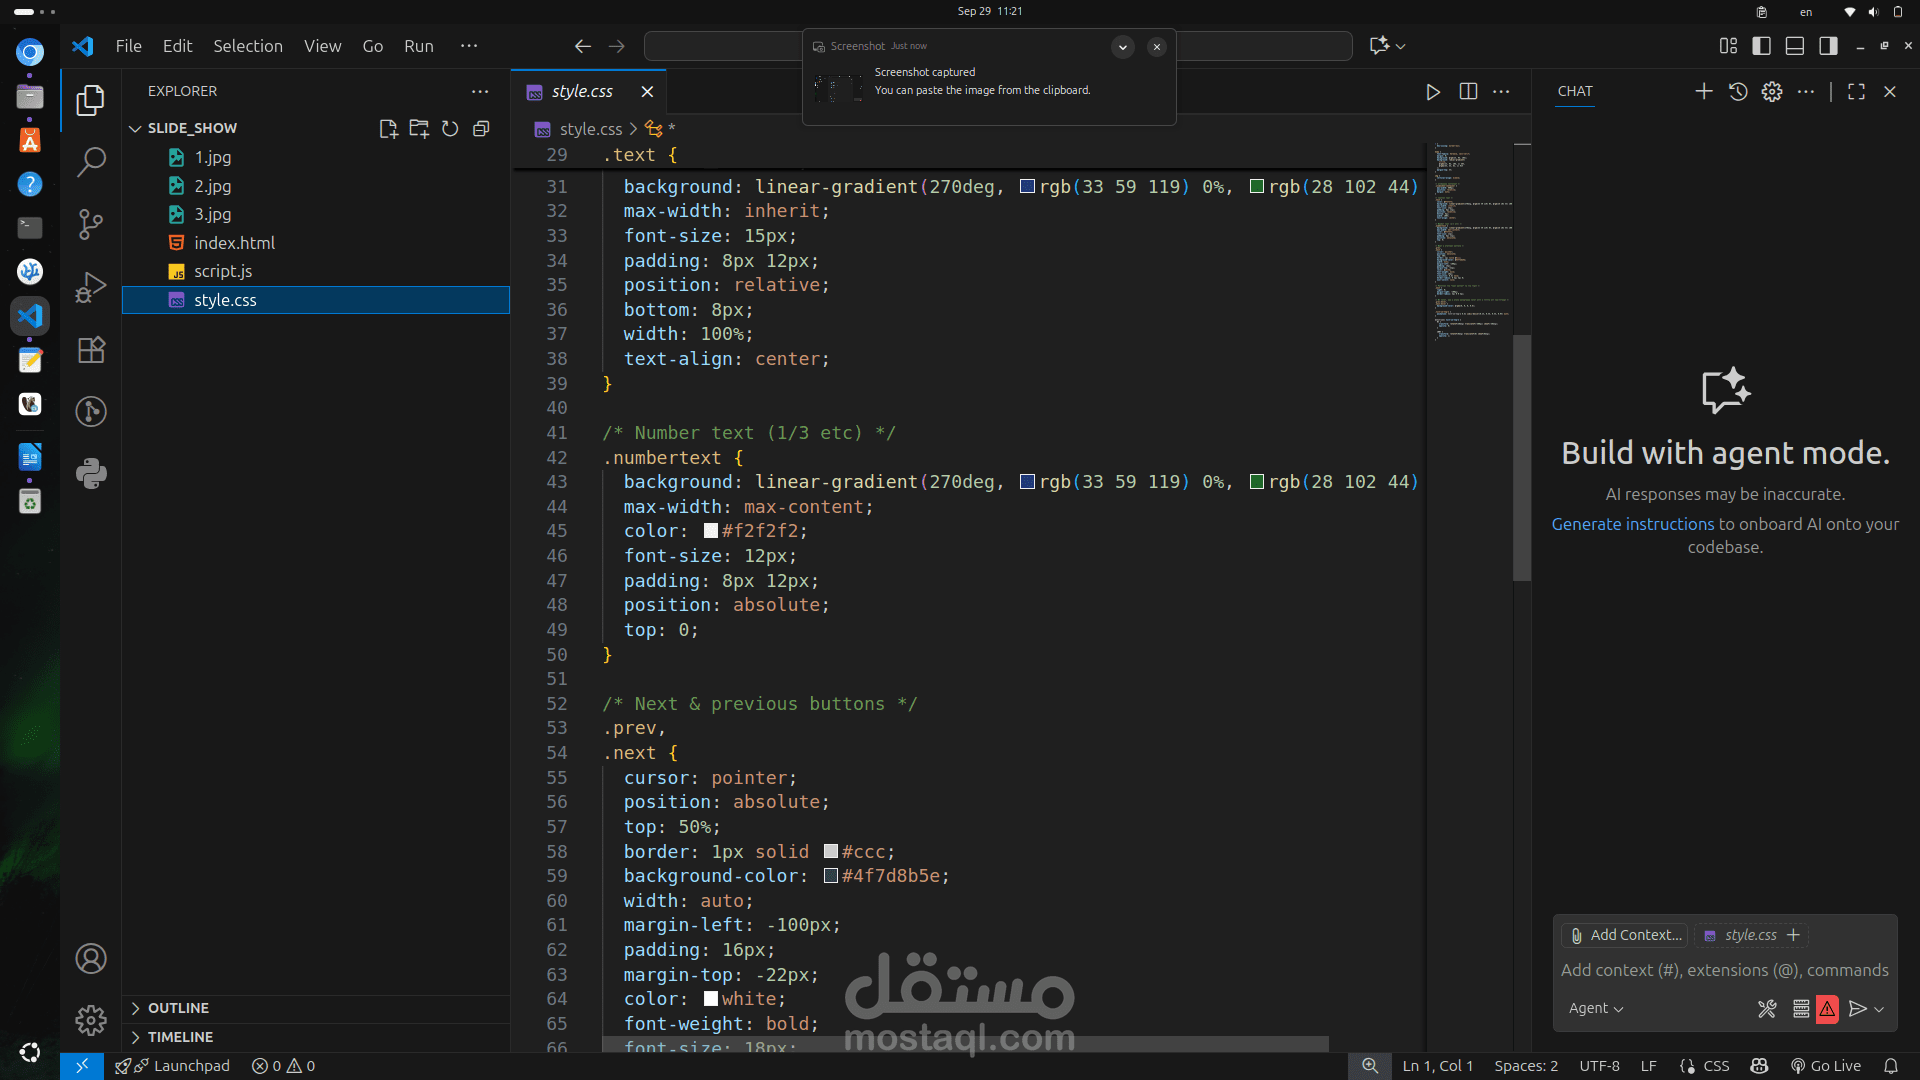Open the Extensions view

(x=91, y=350)
